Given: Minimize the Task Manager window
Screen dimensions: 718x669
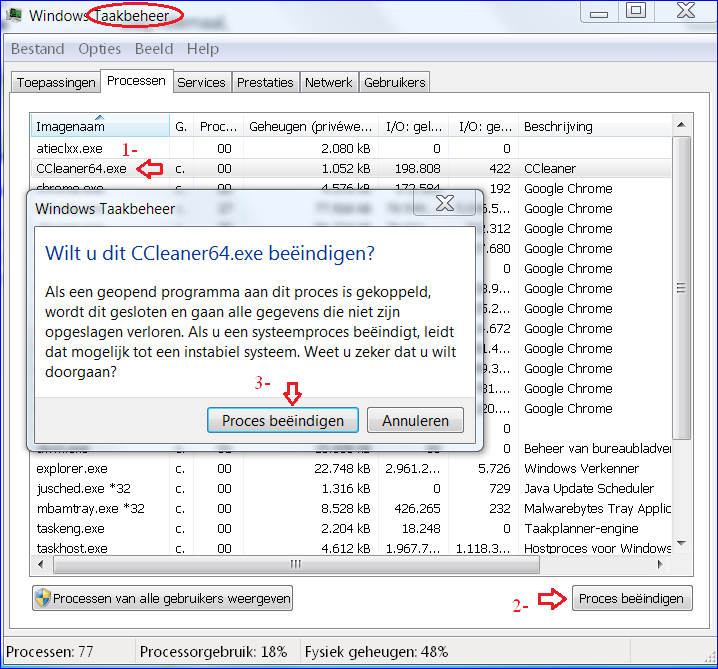Looking at the screenshot, I should coord(599,12).
